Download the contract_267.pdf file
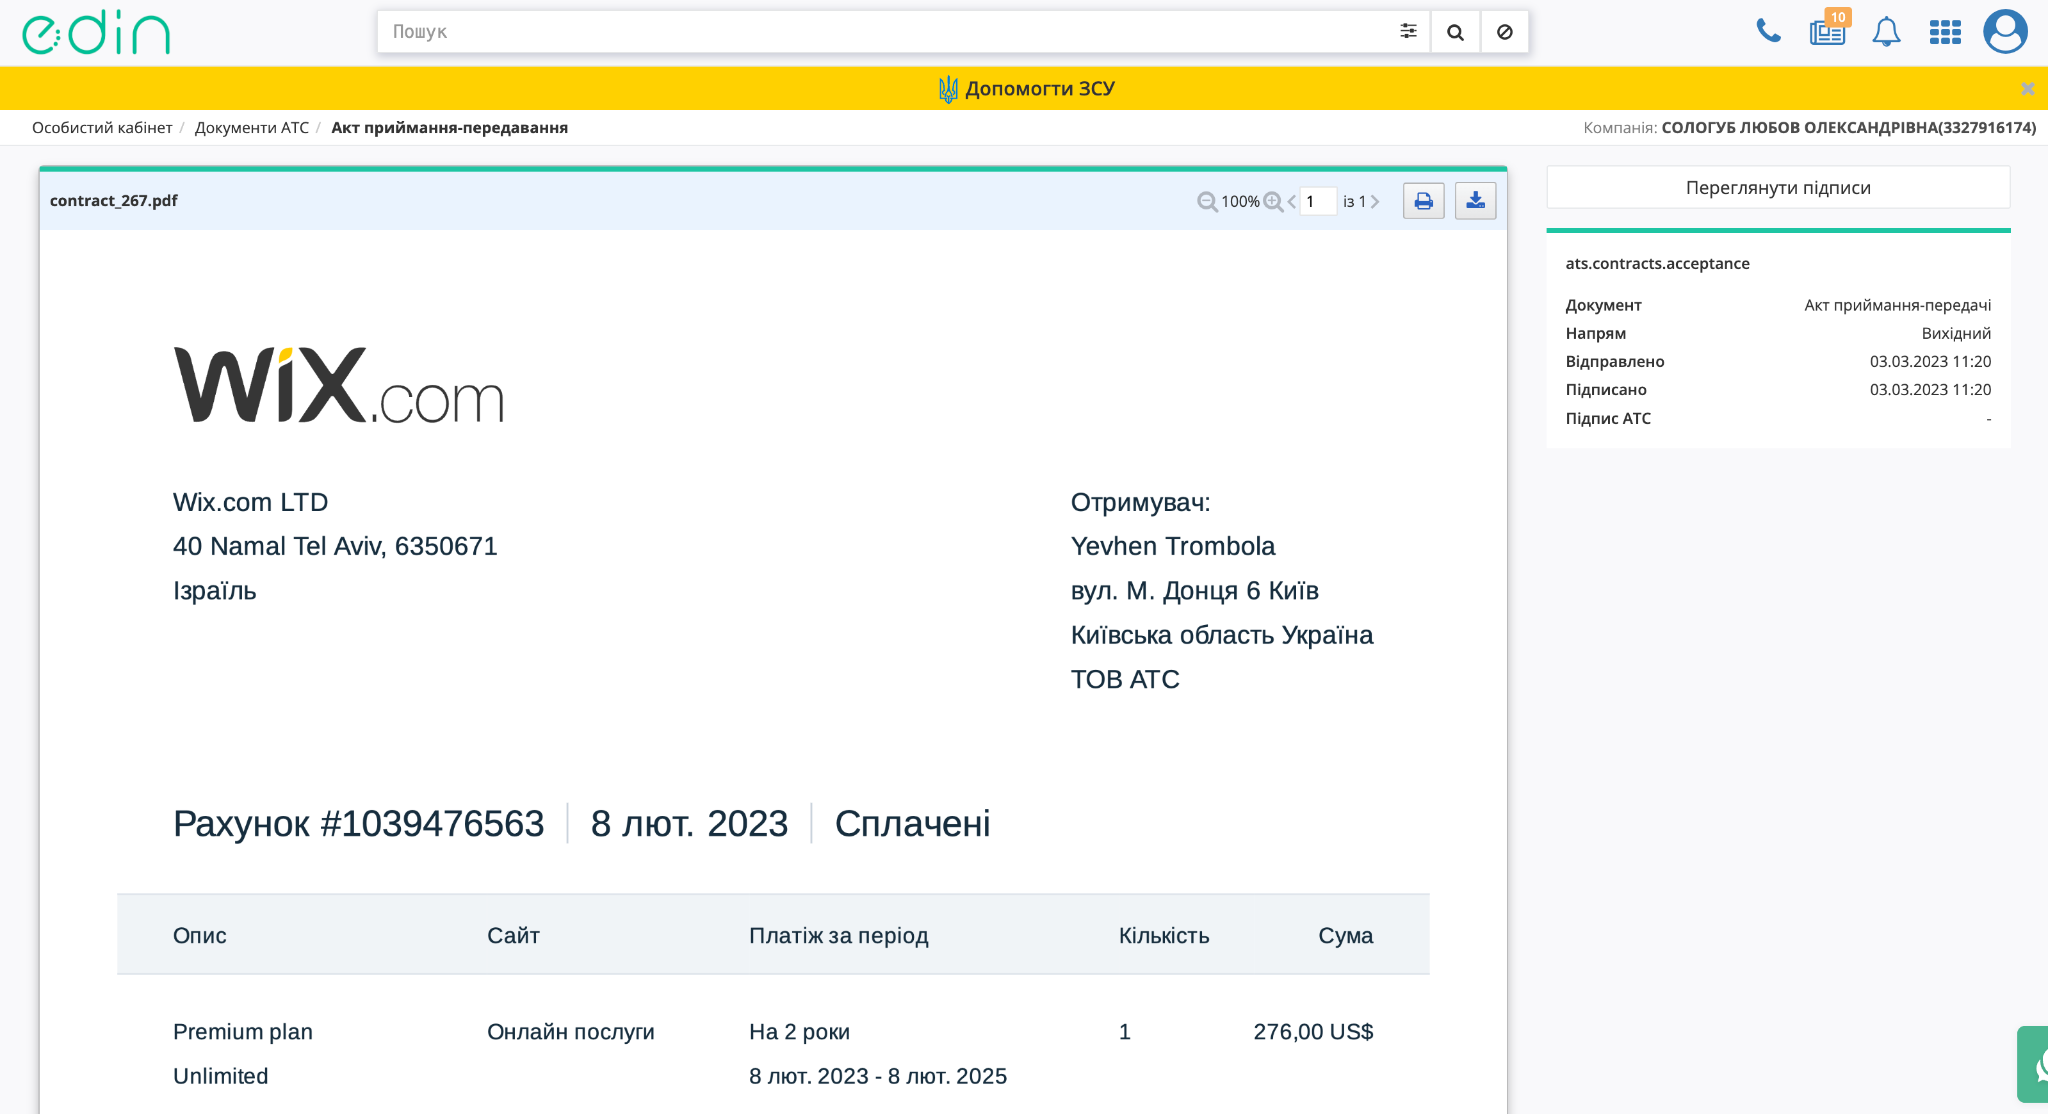Image resolution: width=2048 pixels, height=1114 pixels. (x=1475, y=201)
